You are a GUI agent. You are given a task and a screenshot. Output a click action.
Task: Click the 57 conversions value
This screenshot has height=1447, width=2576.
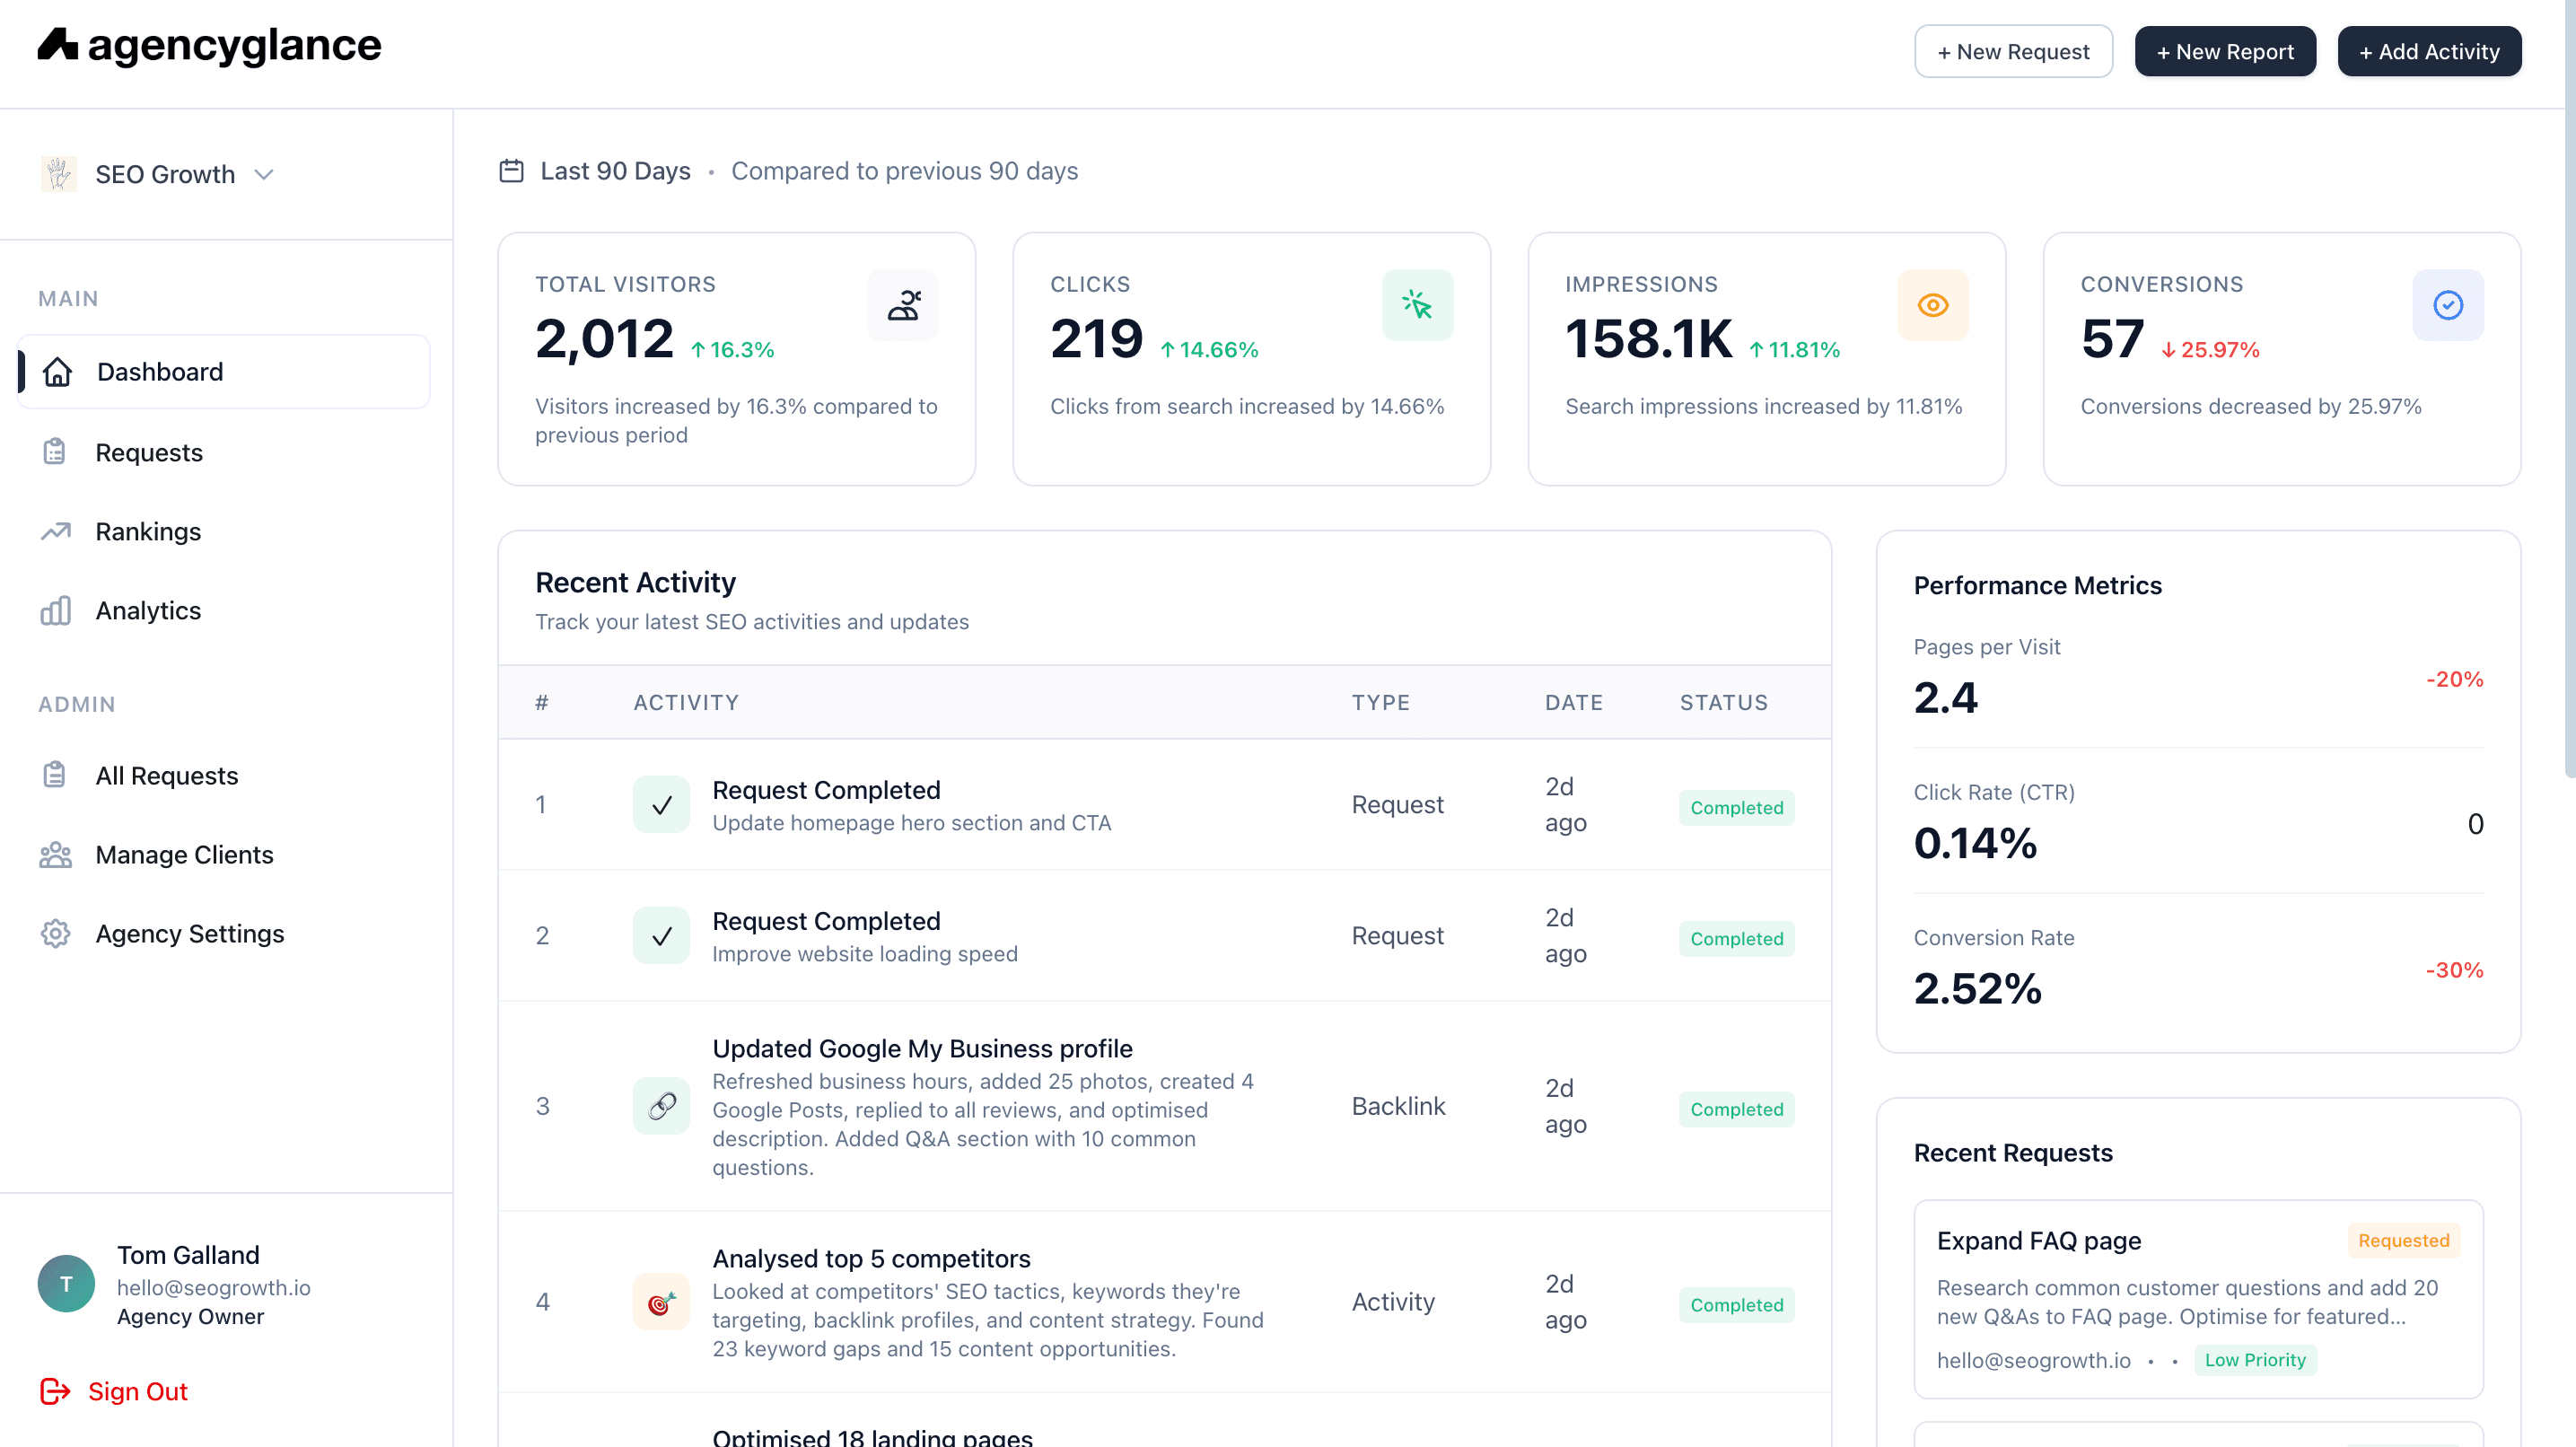click(x=2112, y=339)
